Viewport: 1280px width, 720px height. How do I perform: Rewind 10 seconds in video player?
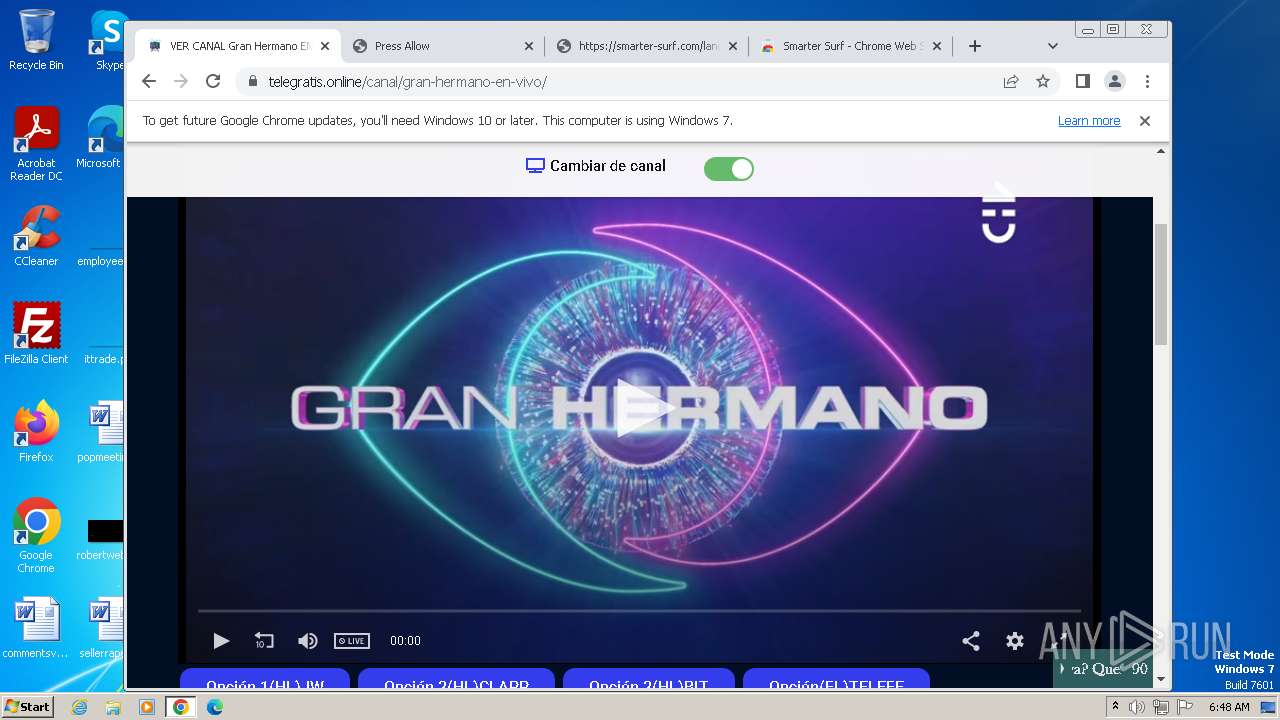(264, 641)
